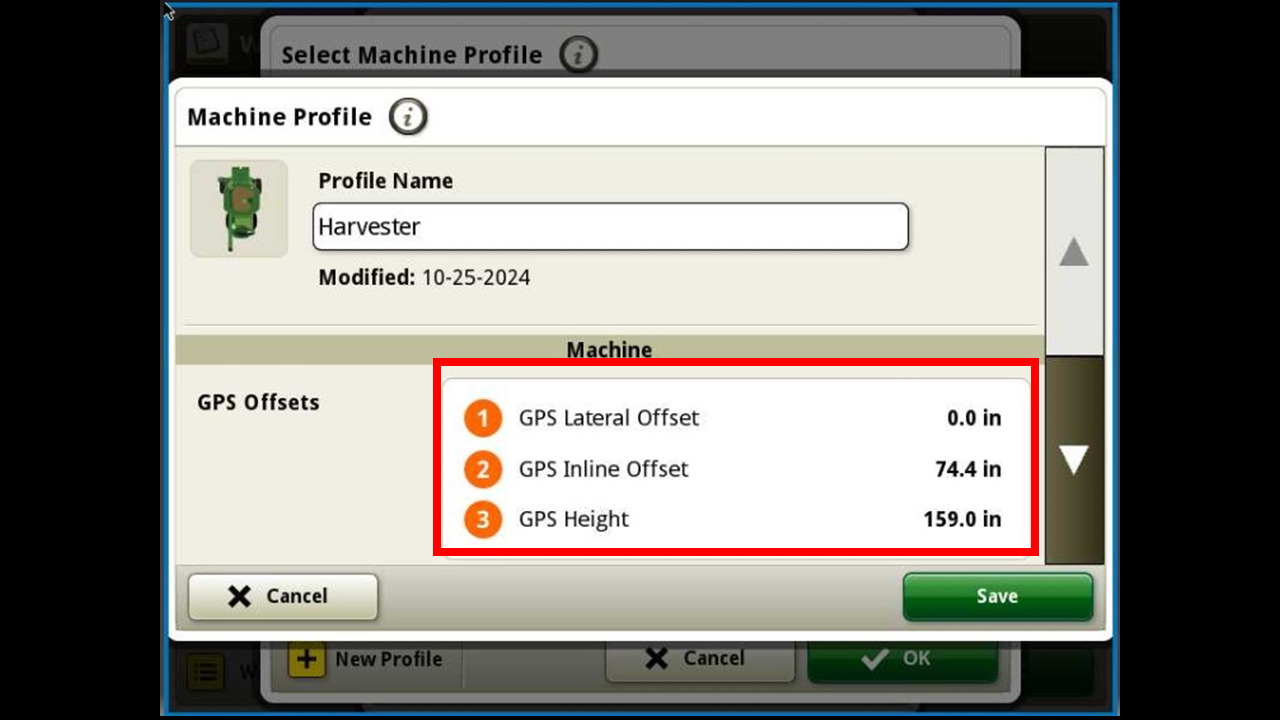Page down with the down arrow
This screenshot has height=720, width=1280.
coord(1074,460)
